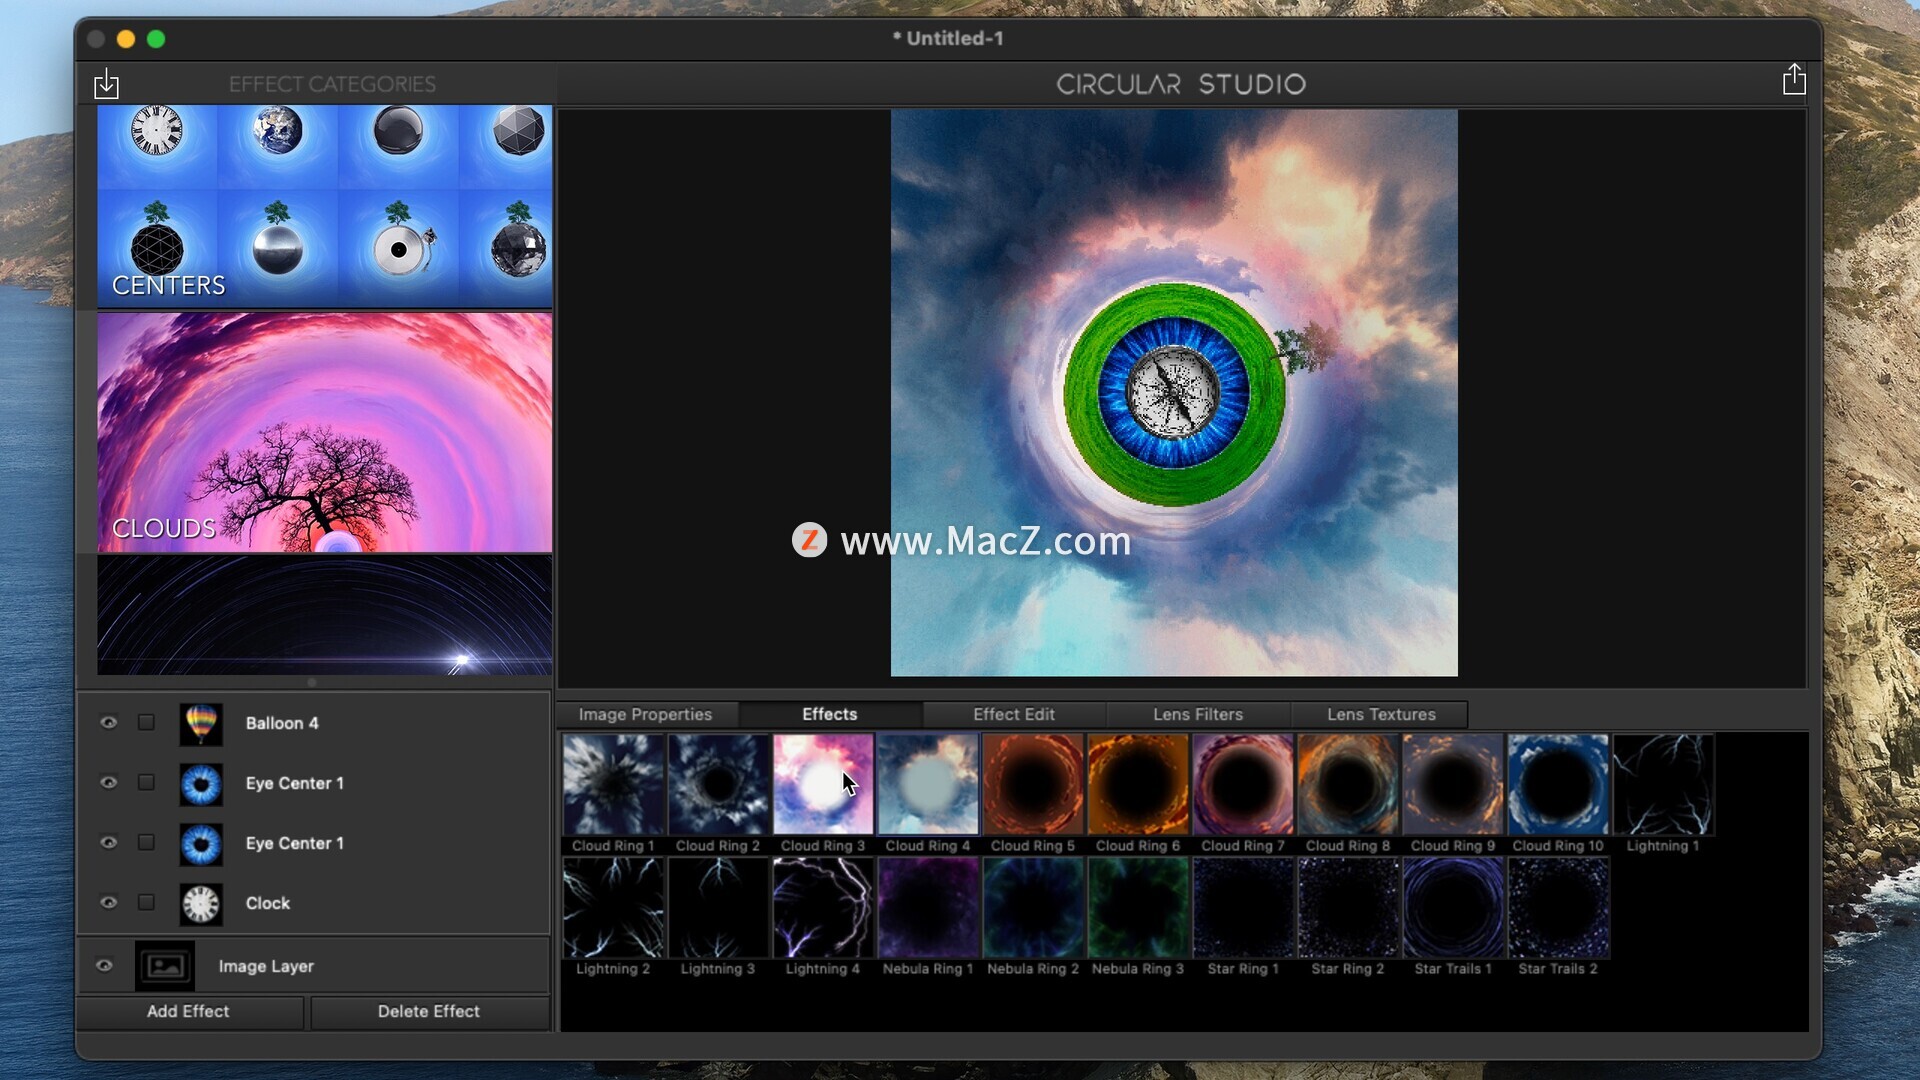Apply the Cloud Ring 10 effect
Viewport: 1920px width, 1080px height.
coord(1558,784)
